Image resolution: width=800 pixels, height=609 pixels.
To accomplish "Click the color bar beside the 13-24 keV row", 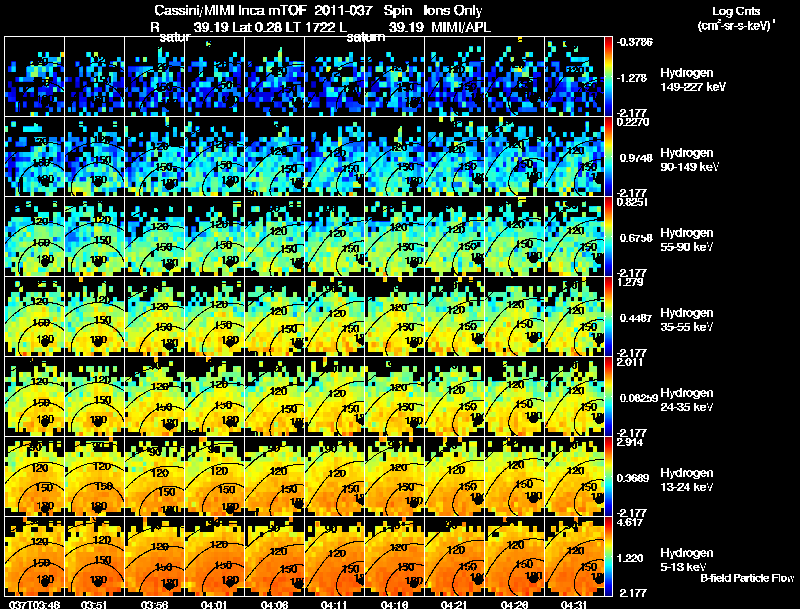I will tap(608, 476).
